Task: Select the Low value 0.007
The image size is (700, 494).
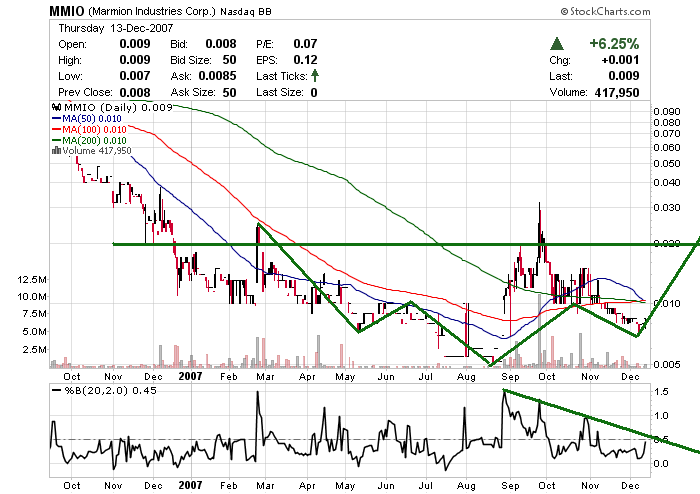Action: coord(135,76)
